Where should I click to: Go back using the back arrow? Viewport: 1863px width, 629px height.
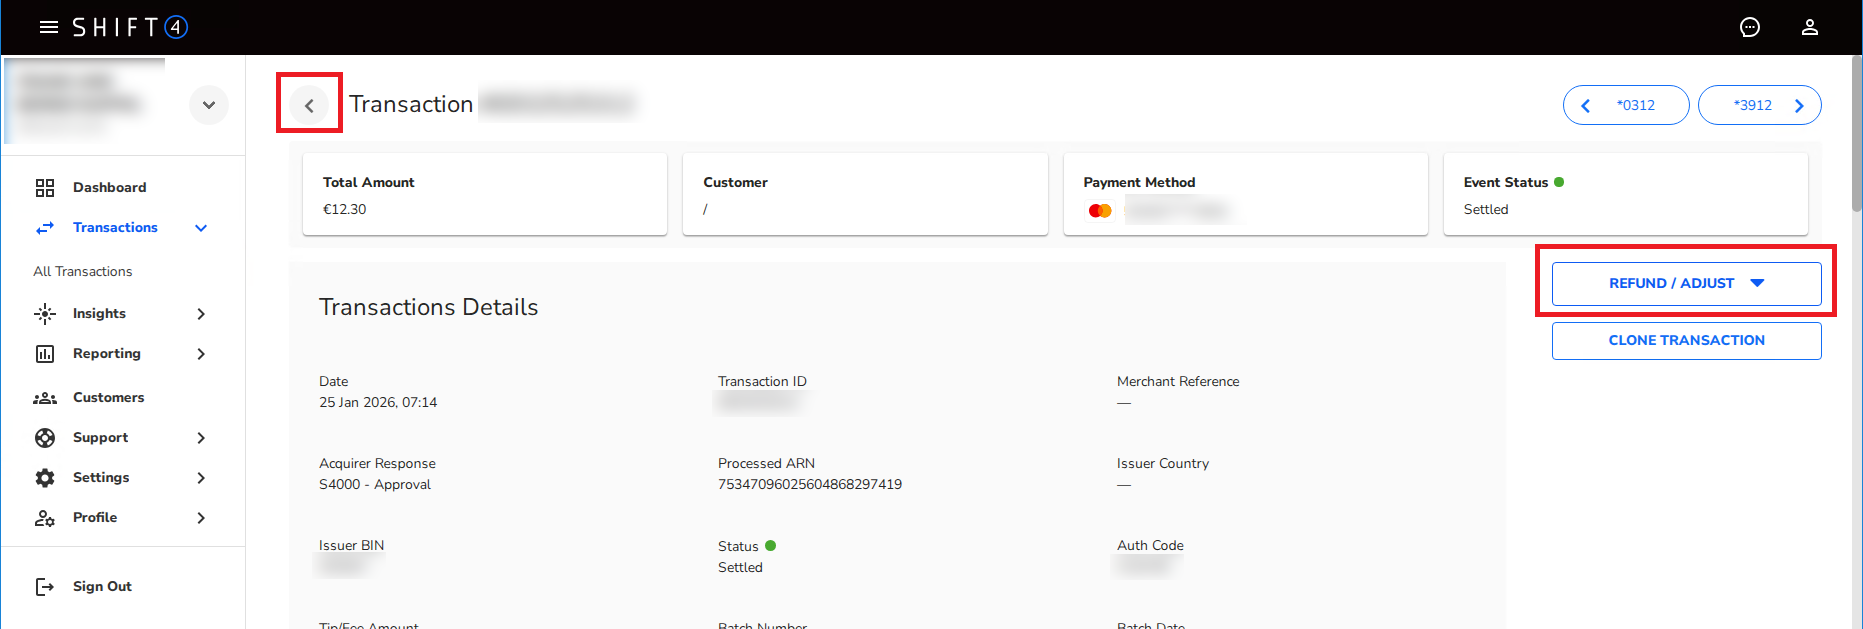pos(309,105)
